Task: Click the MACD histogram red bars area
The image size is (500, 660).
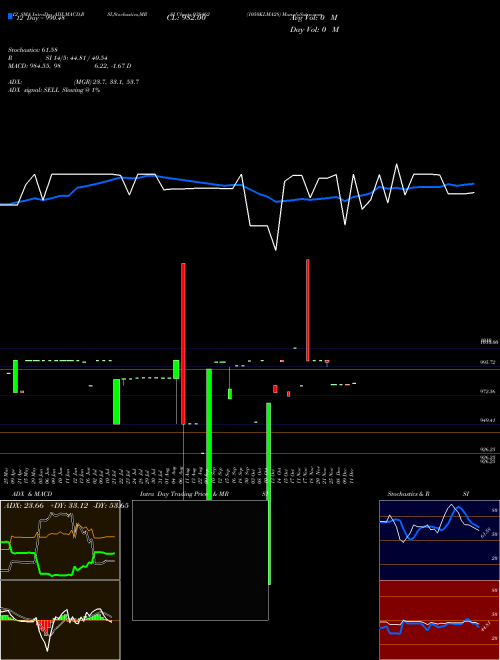Action: coord(44,626)
